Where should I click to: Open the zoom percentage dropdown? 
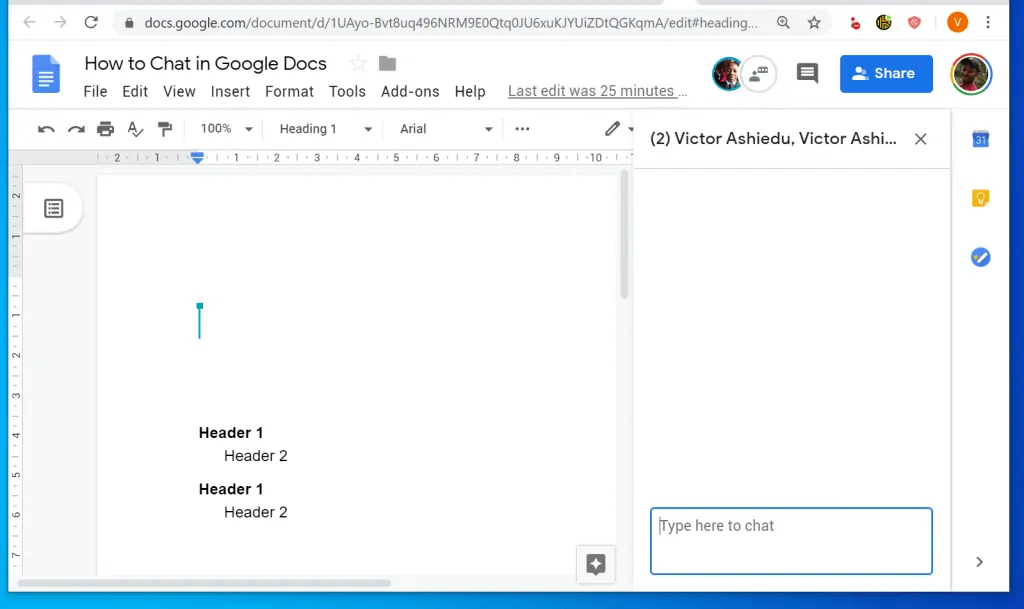[x=224, y=129]
